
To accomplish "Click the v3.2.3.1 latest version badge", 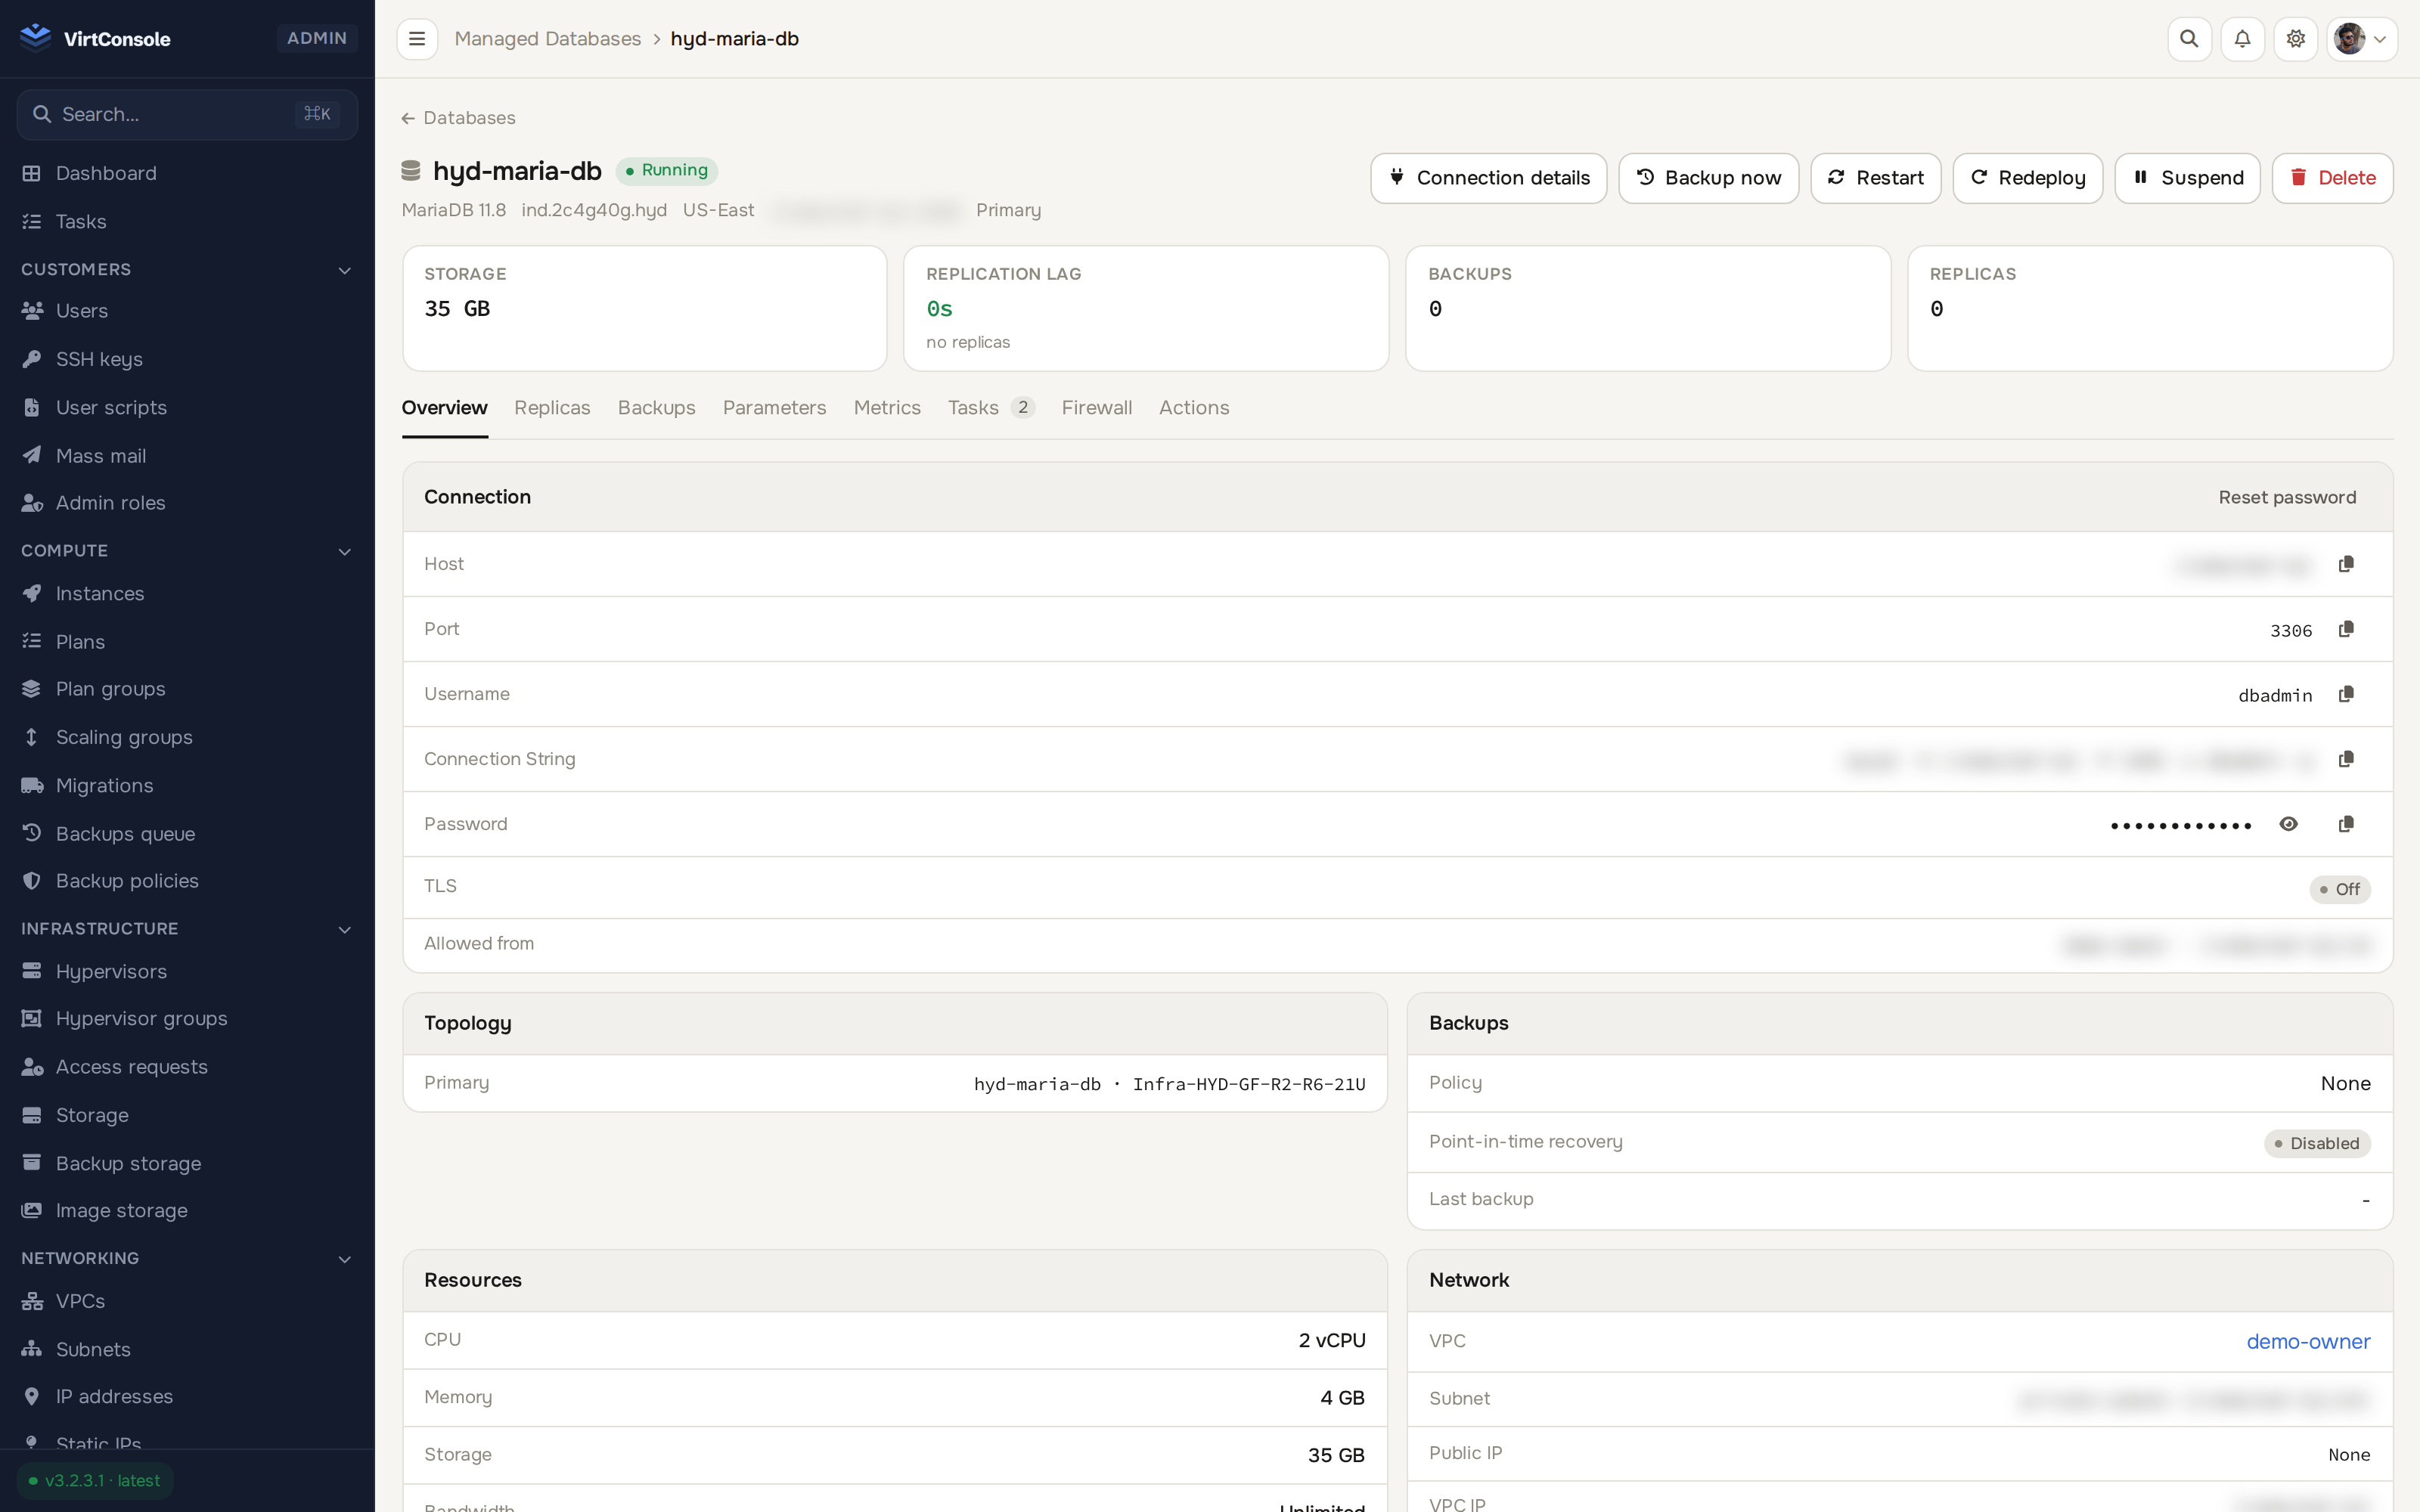I will 95,1481.
